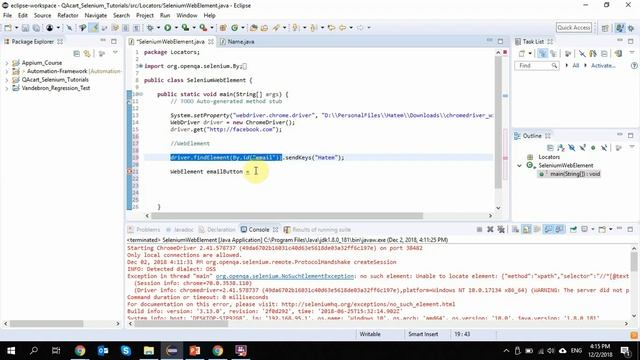Image resolution: width=640 pixels, height=360 pixels.
Task: Click the All filter link in Task List
Action: [x=576, y=66]
